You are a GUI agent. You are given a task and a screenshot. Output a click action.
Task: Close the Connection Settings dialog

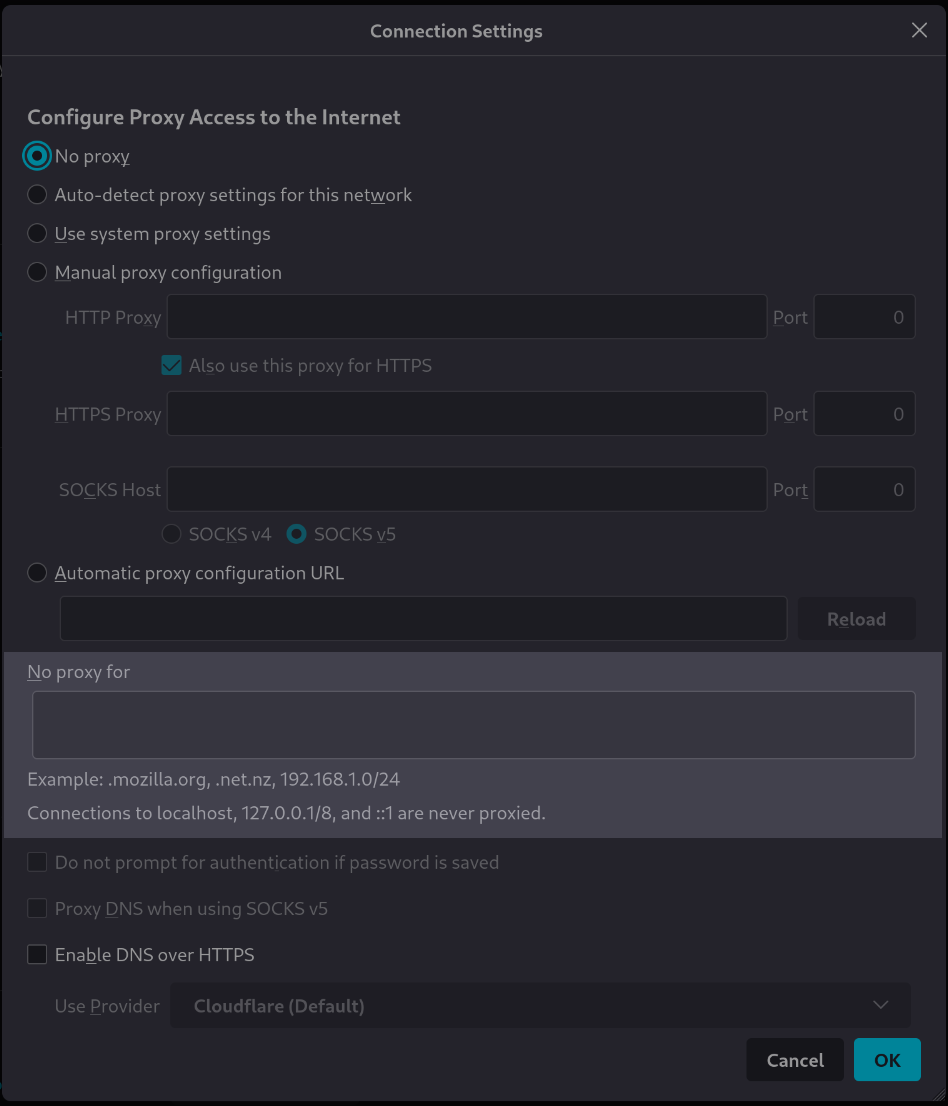tap(918, 30)
